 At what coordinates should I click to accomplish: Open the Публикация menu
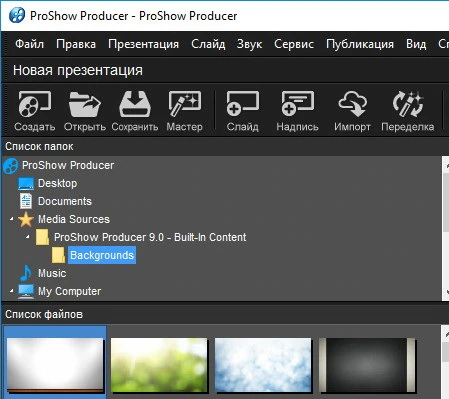(x=360, y=44)
